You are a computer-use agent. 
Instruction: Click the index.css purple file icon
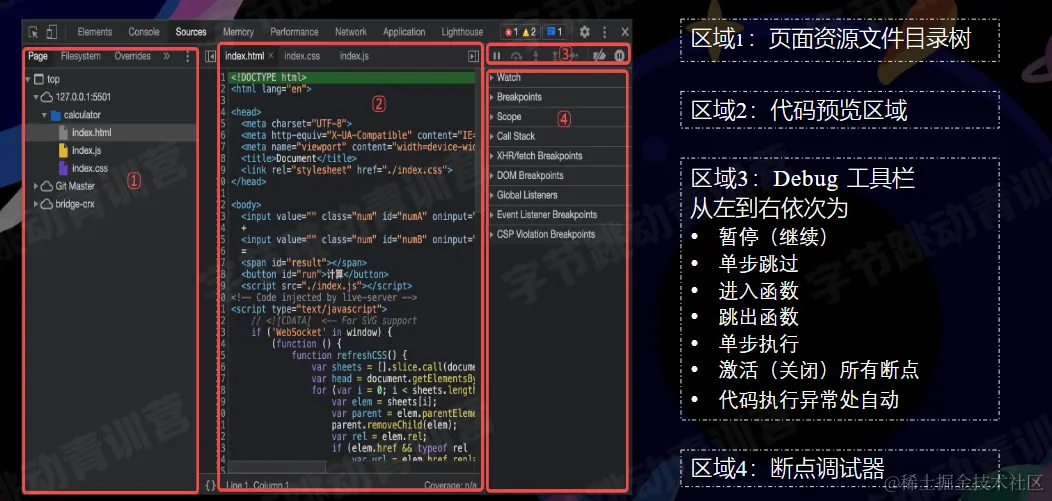[x=64, y=168]
